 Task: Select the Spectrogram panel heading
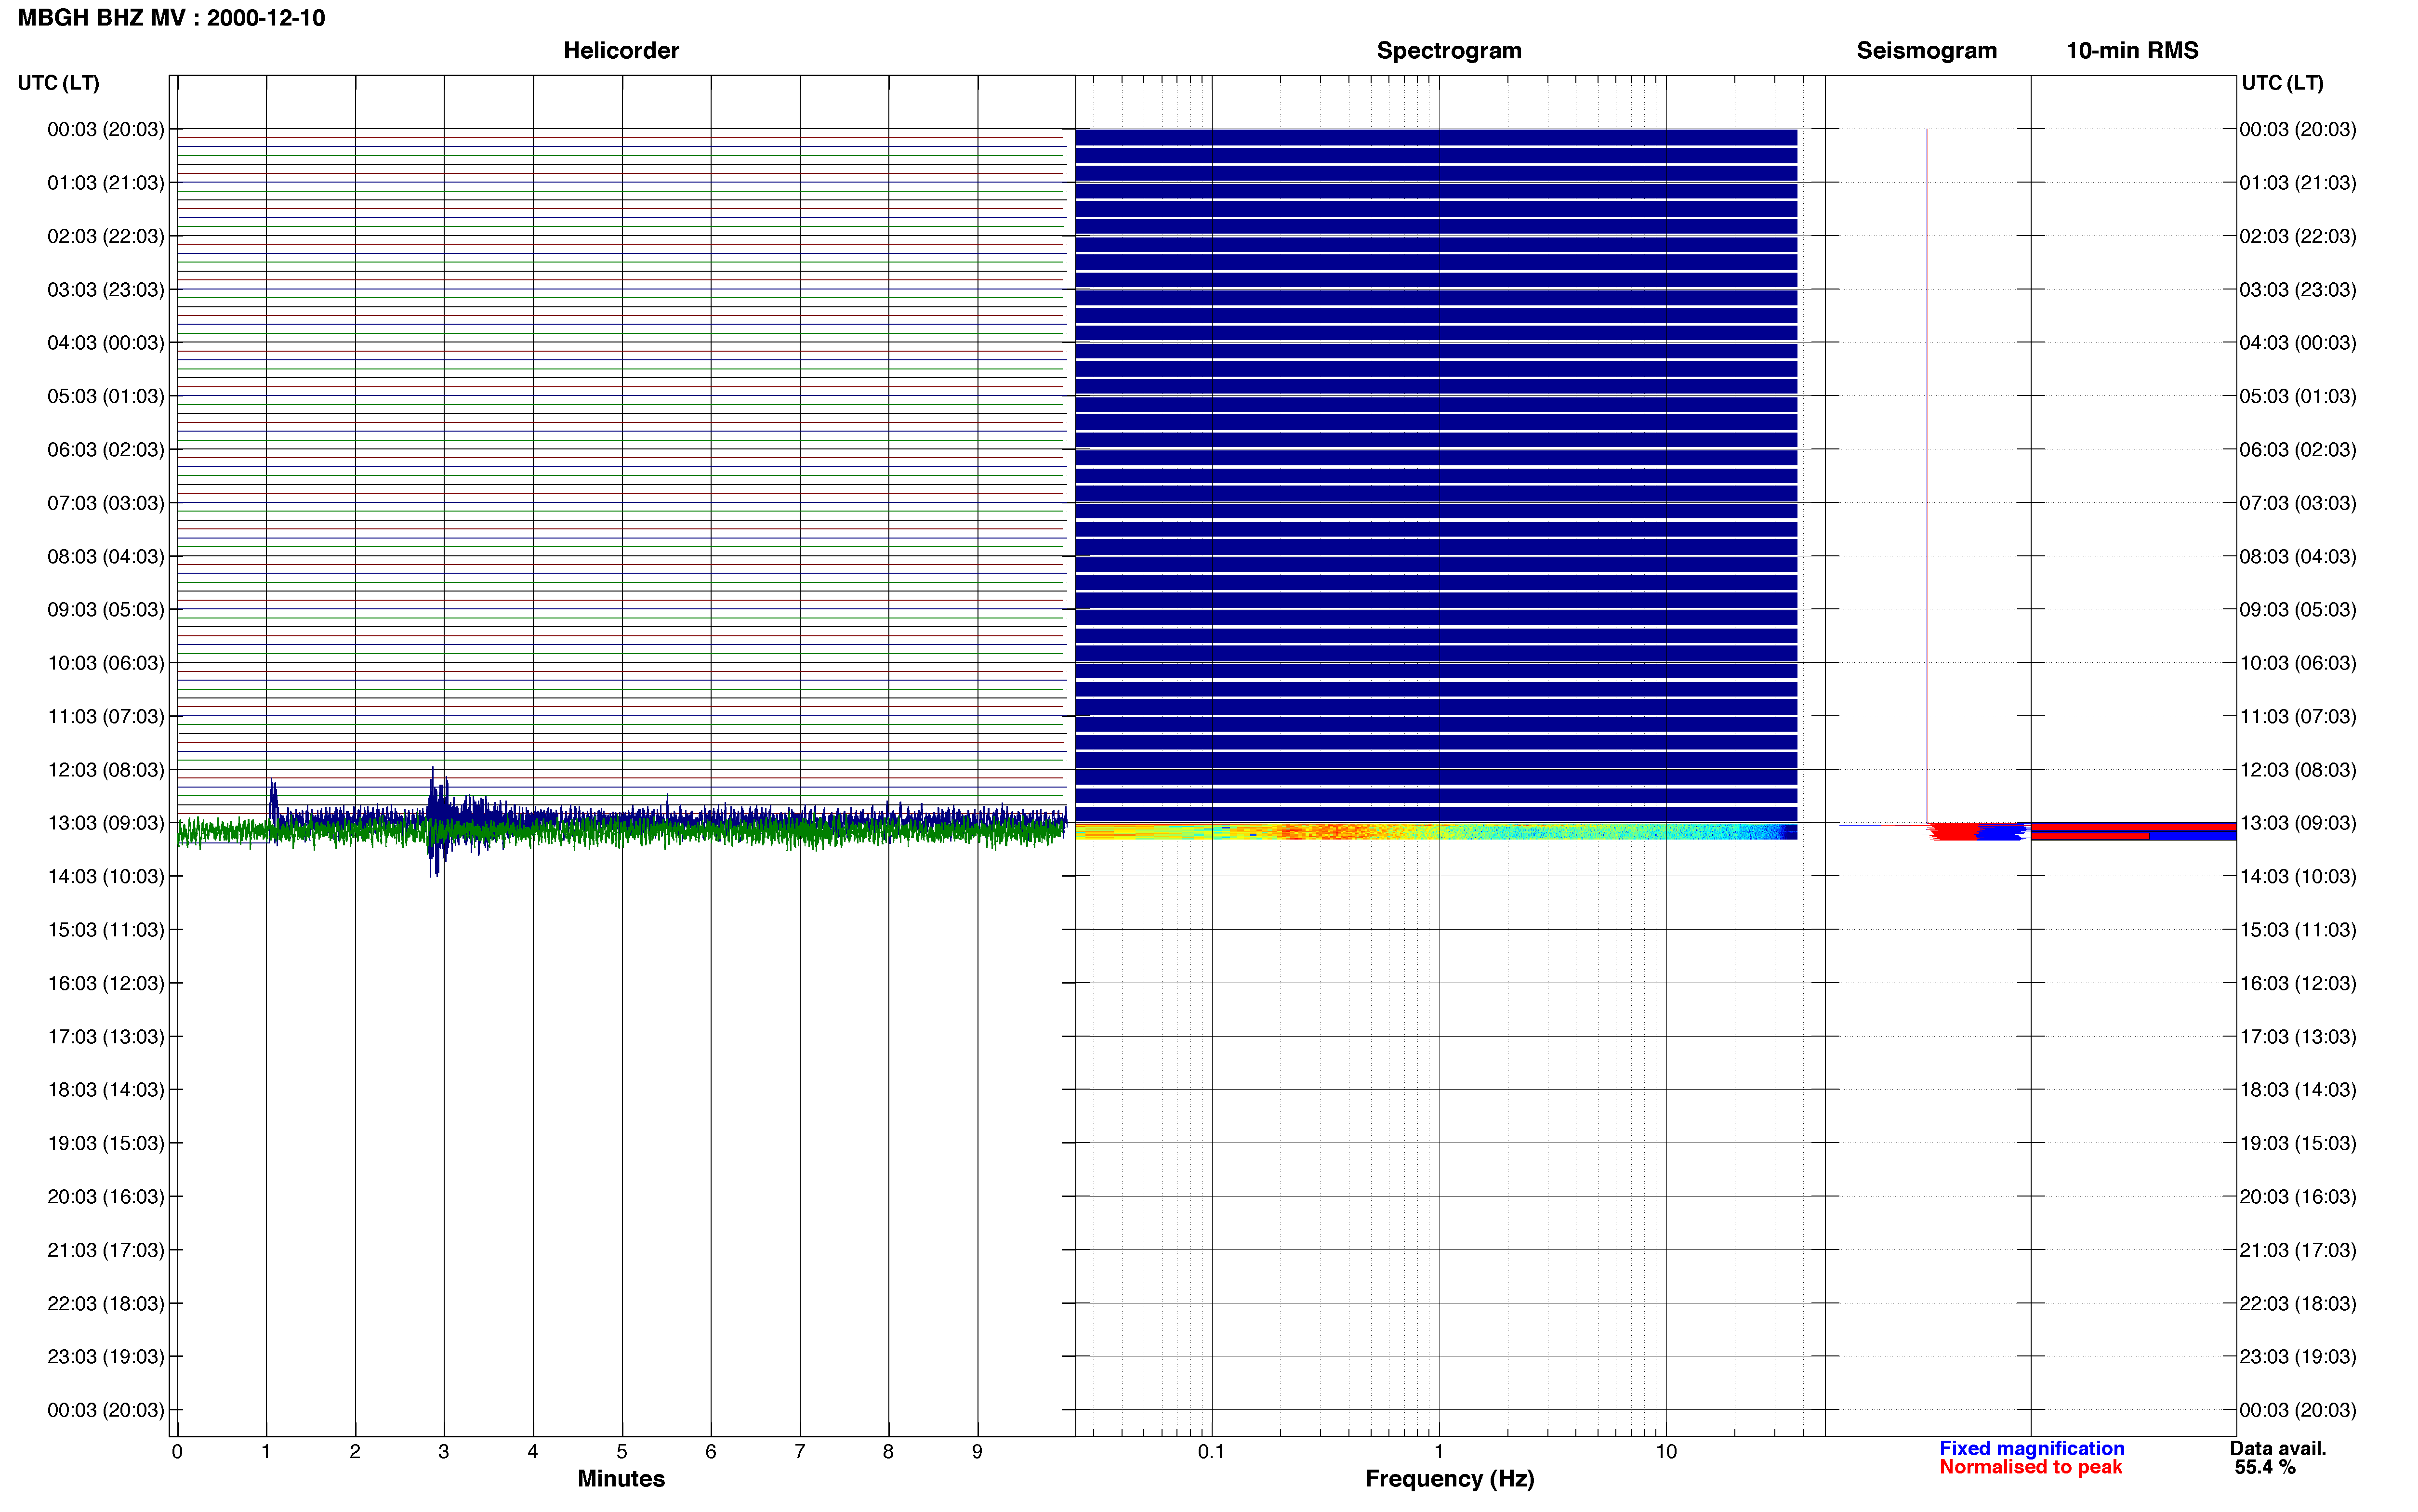click(1449, 50)
